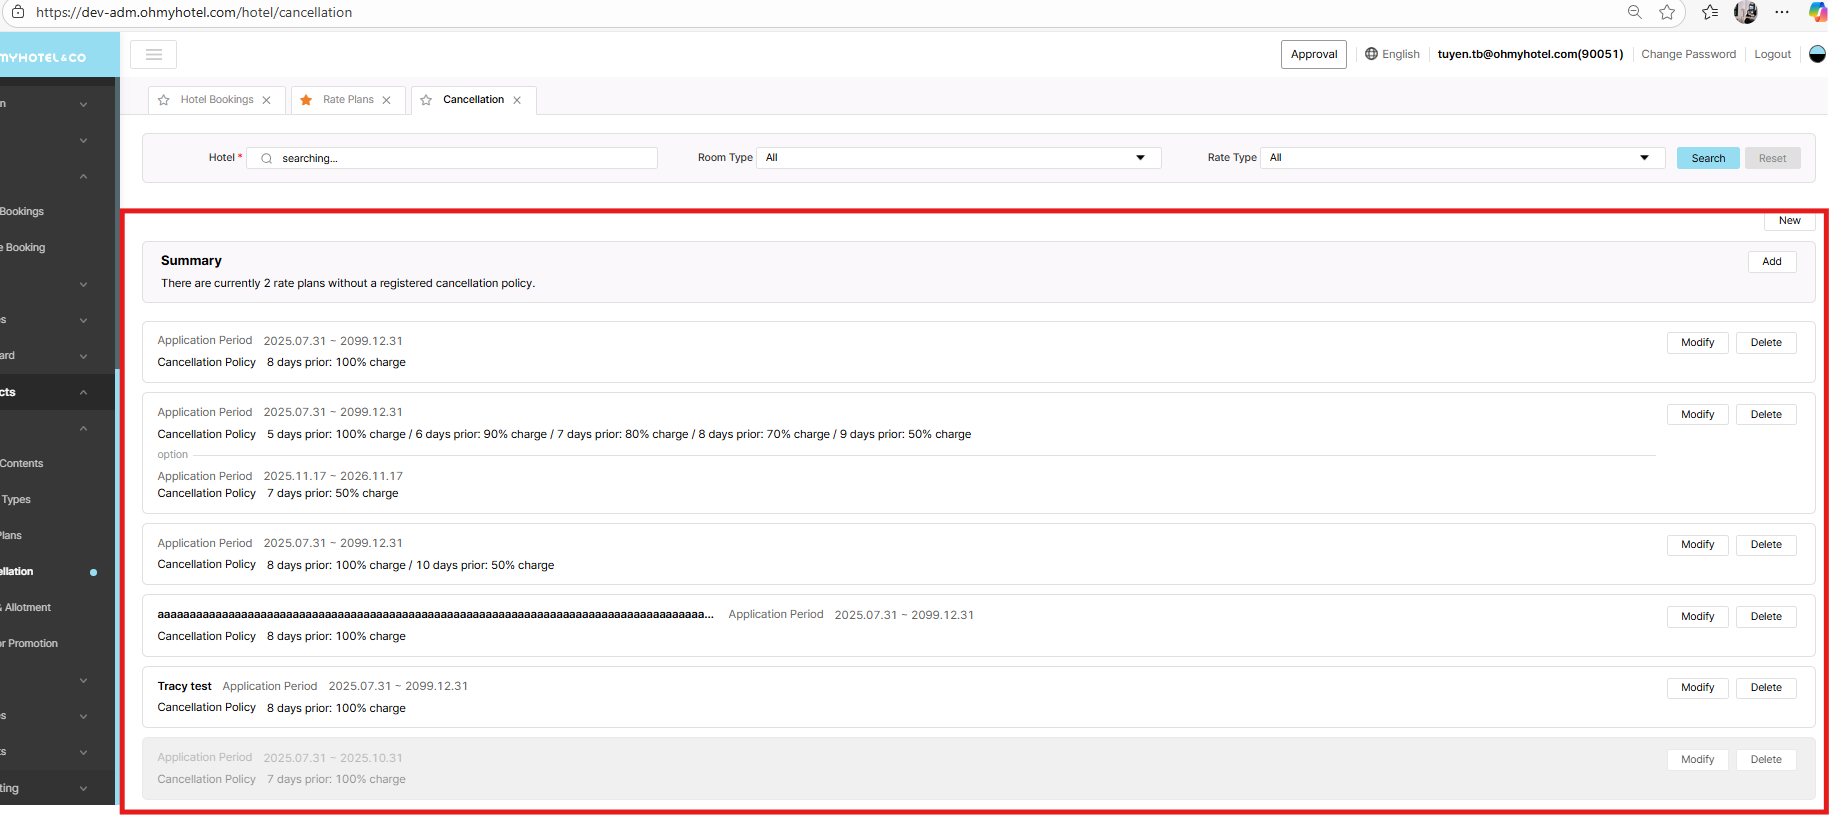Viewport: 1830px width, 815px height.
Task: Click the Logout link
Action: [x=1772, y=54]
